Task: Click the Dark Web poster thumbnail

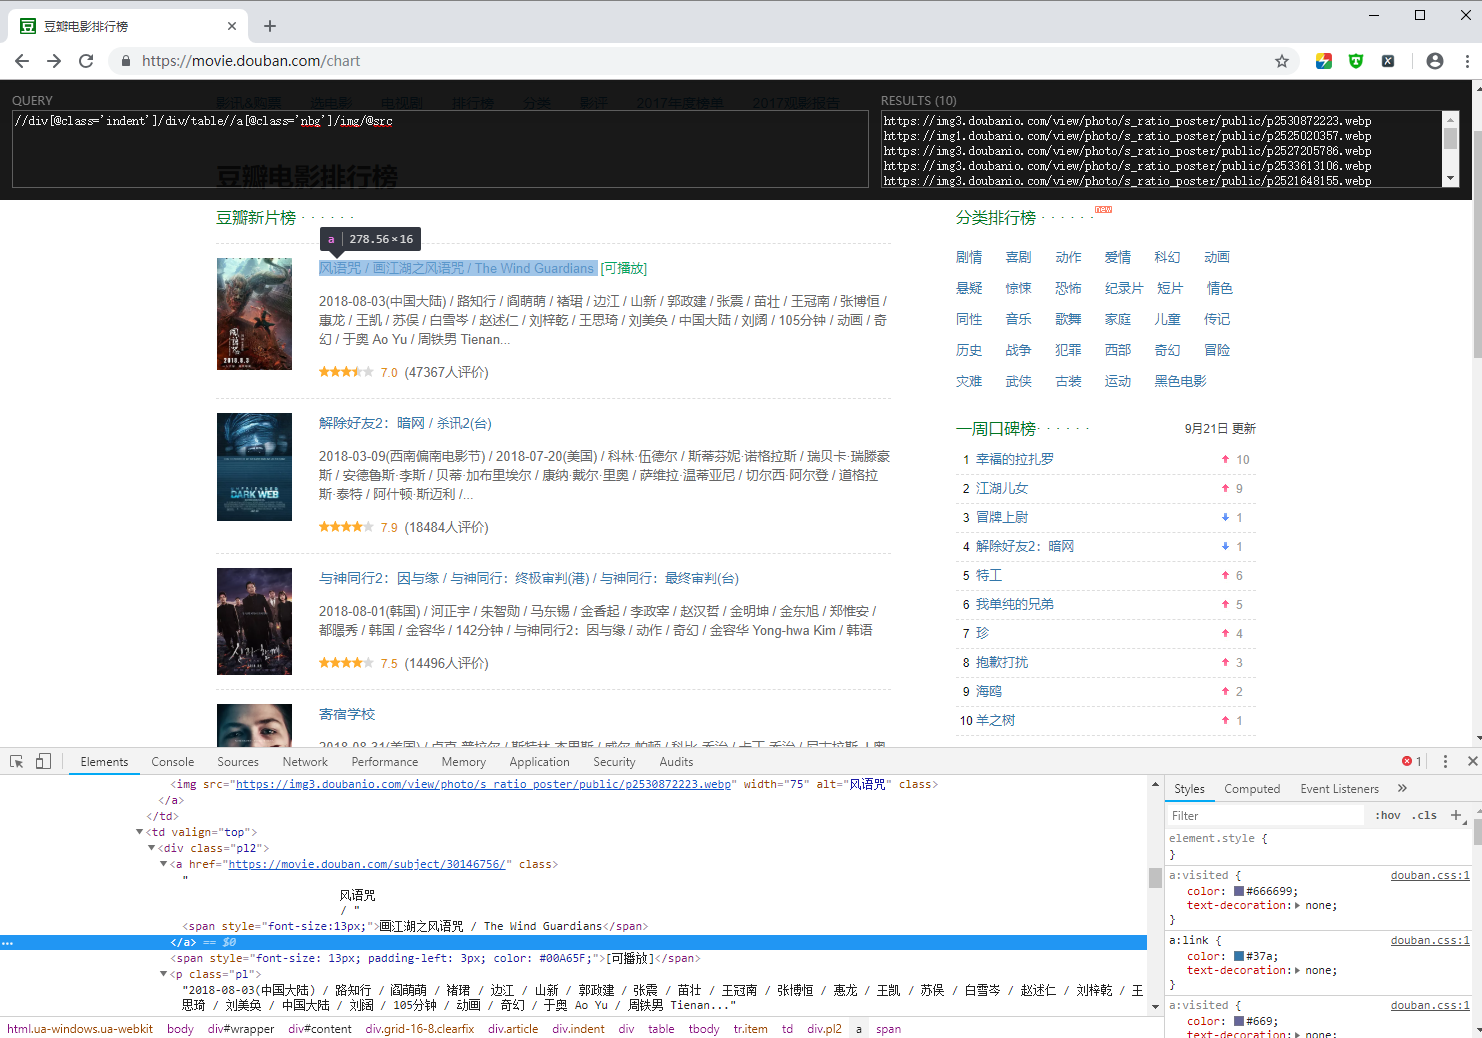Action: point(254,467)
